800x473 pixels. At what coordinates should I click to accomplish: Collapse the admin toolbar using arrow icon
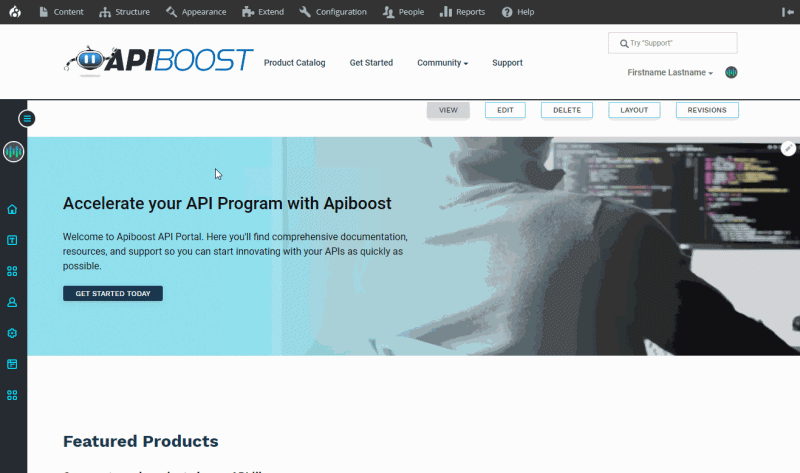(788, 12)
